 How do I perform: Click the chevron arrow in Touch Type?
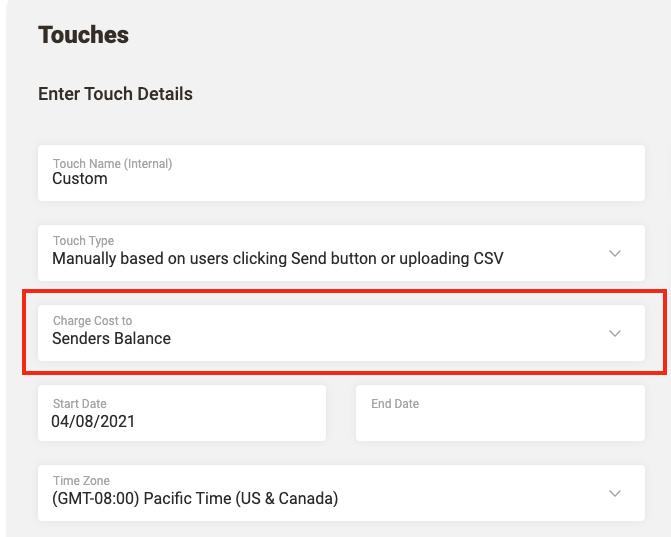(615, 253)
